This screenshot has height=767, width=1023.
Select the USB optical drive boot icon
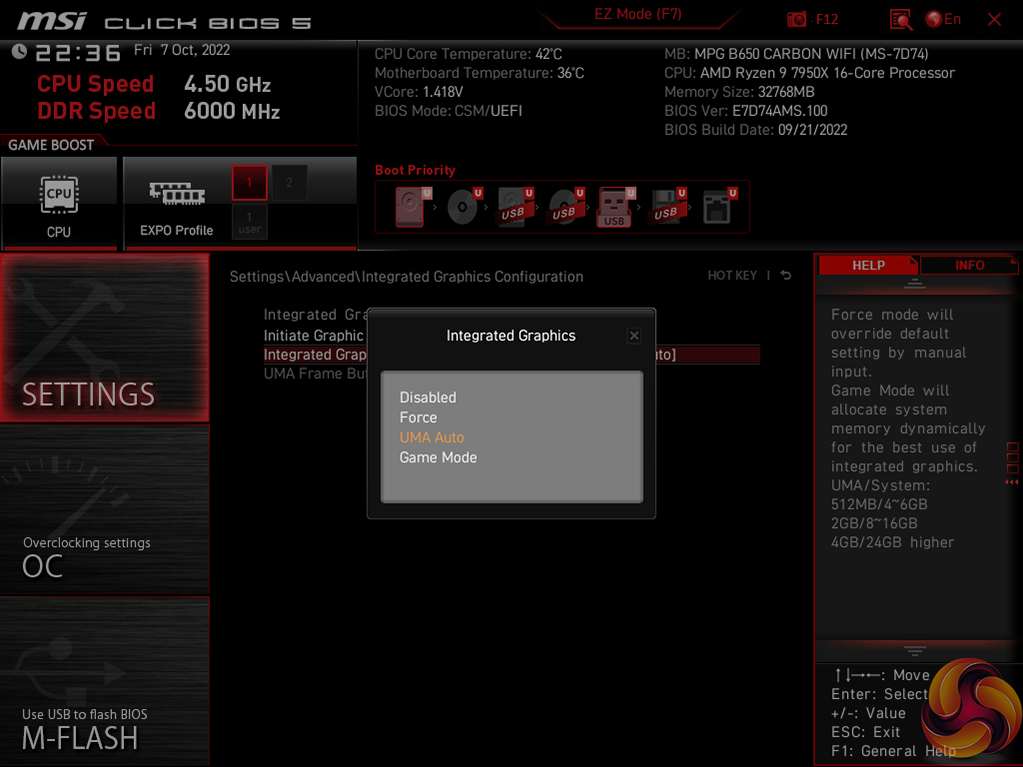pos(566,207)
